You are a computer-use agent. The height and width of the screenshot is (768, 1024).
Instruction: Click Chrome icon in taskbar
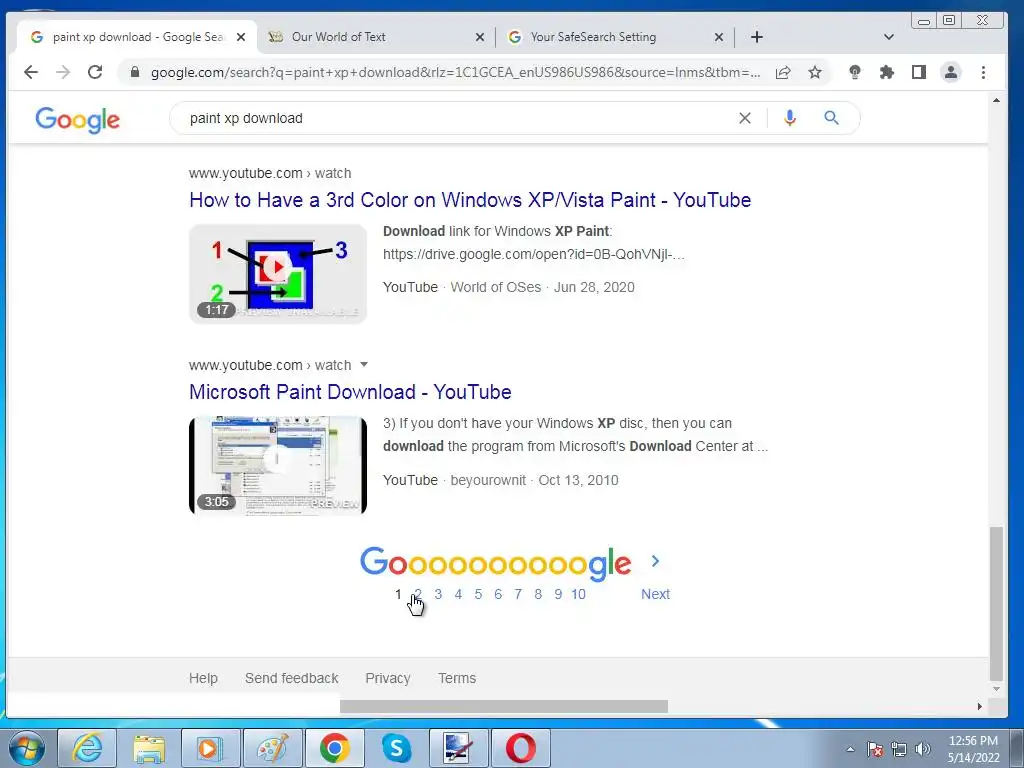(334, 748)
